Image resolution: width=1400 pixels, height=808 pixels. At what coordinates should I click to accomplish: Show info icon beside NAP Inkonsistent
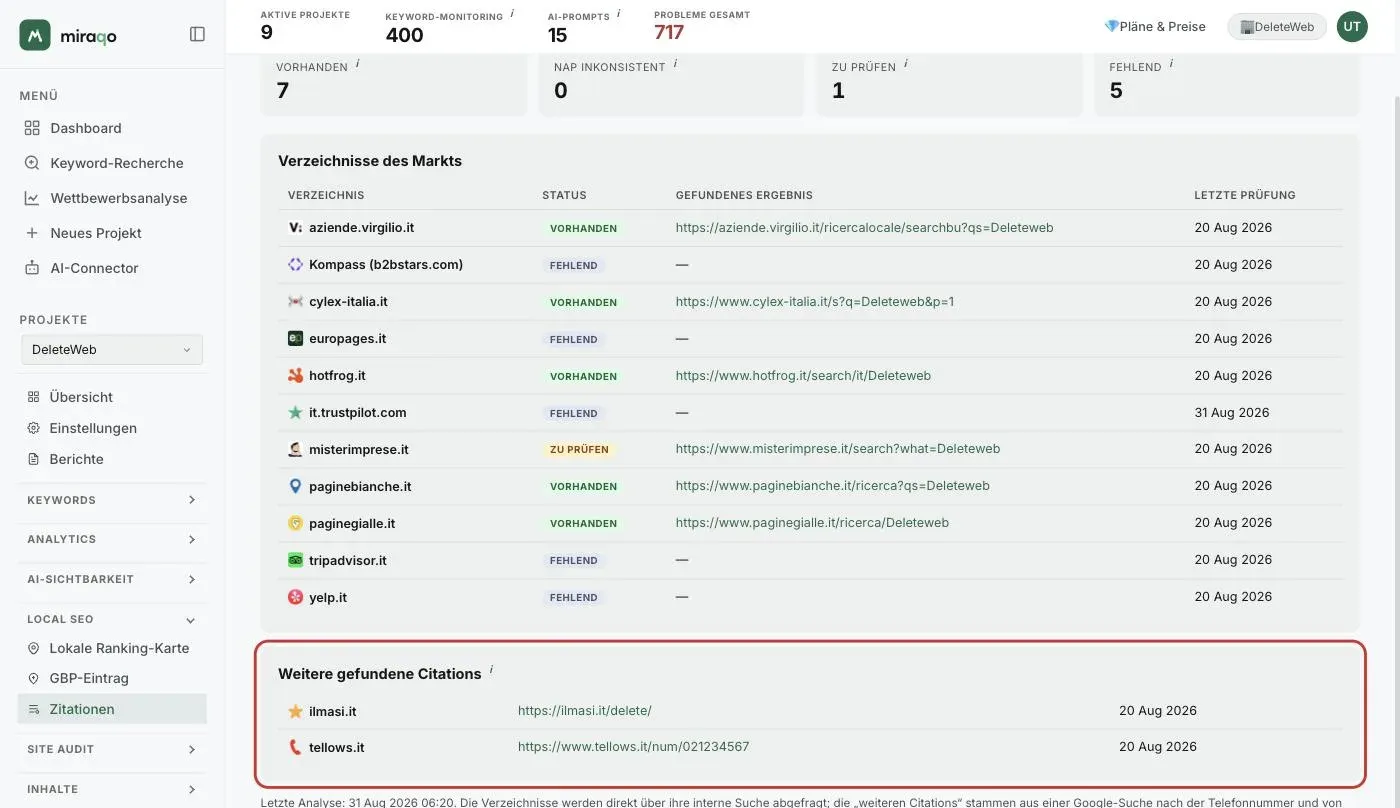pos(675,64)
